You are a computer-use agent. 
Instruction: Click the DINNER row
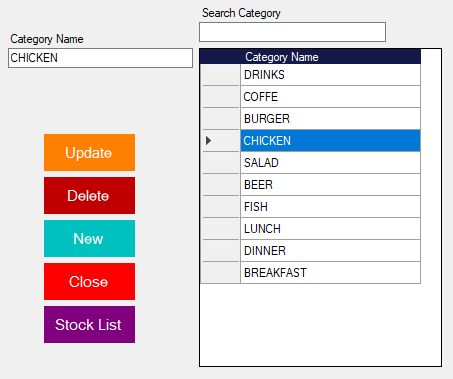pyautogui.click(x=330, y=251)
